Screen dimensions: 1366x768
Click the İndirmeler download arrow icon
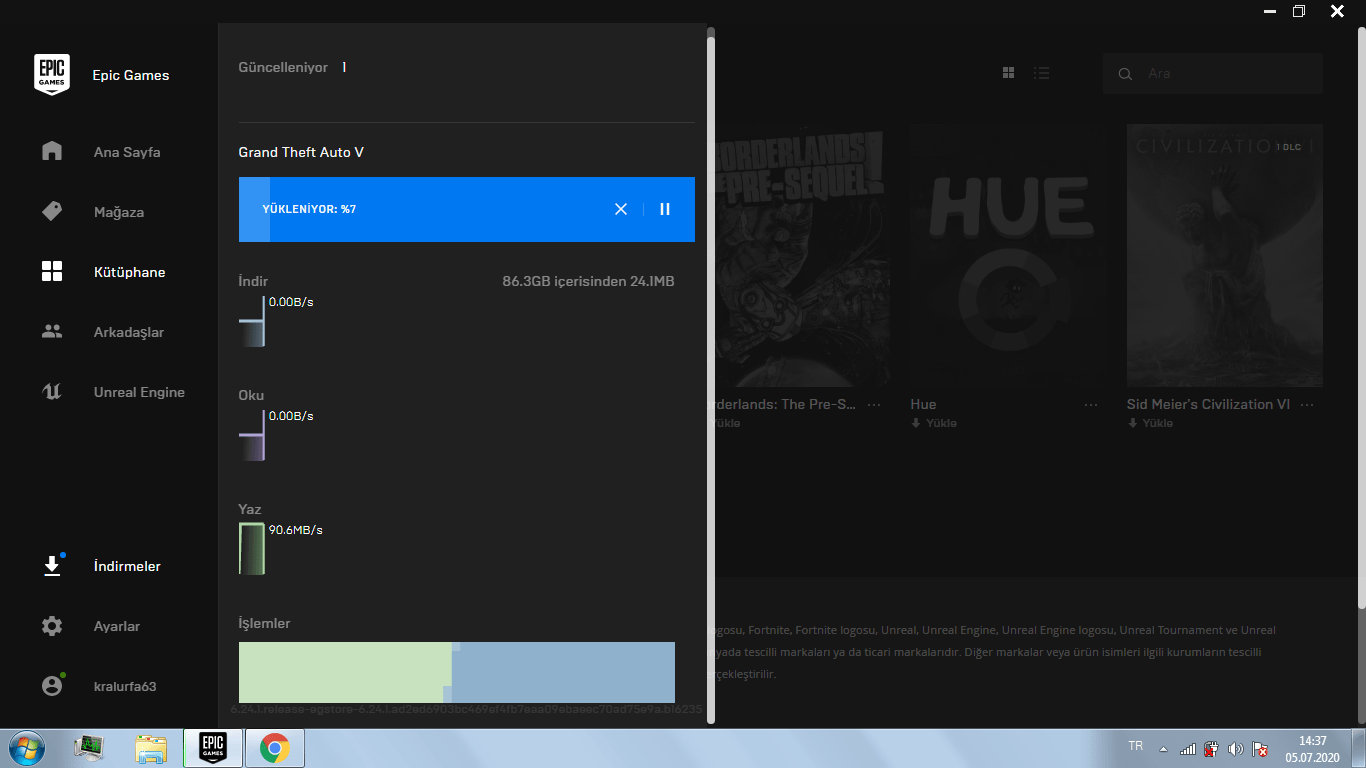(52, 566)
